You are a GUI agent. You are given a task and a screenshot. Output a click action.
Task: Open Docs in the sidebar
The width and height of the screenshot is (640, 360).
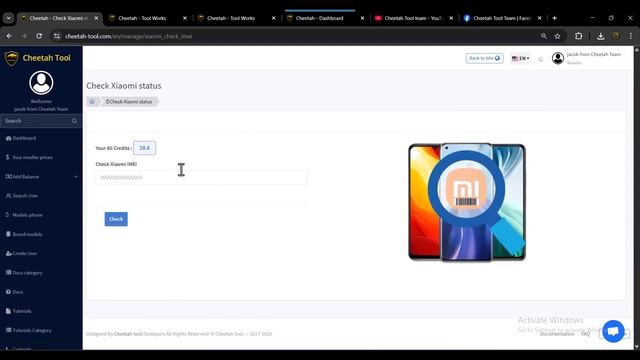click(14, 292)
